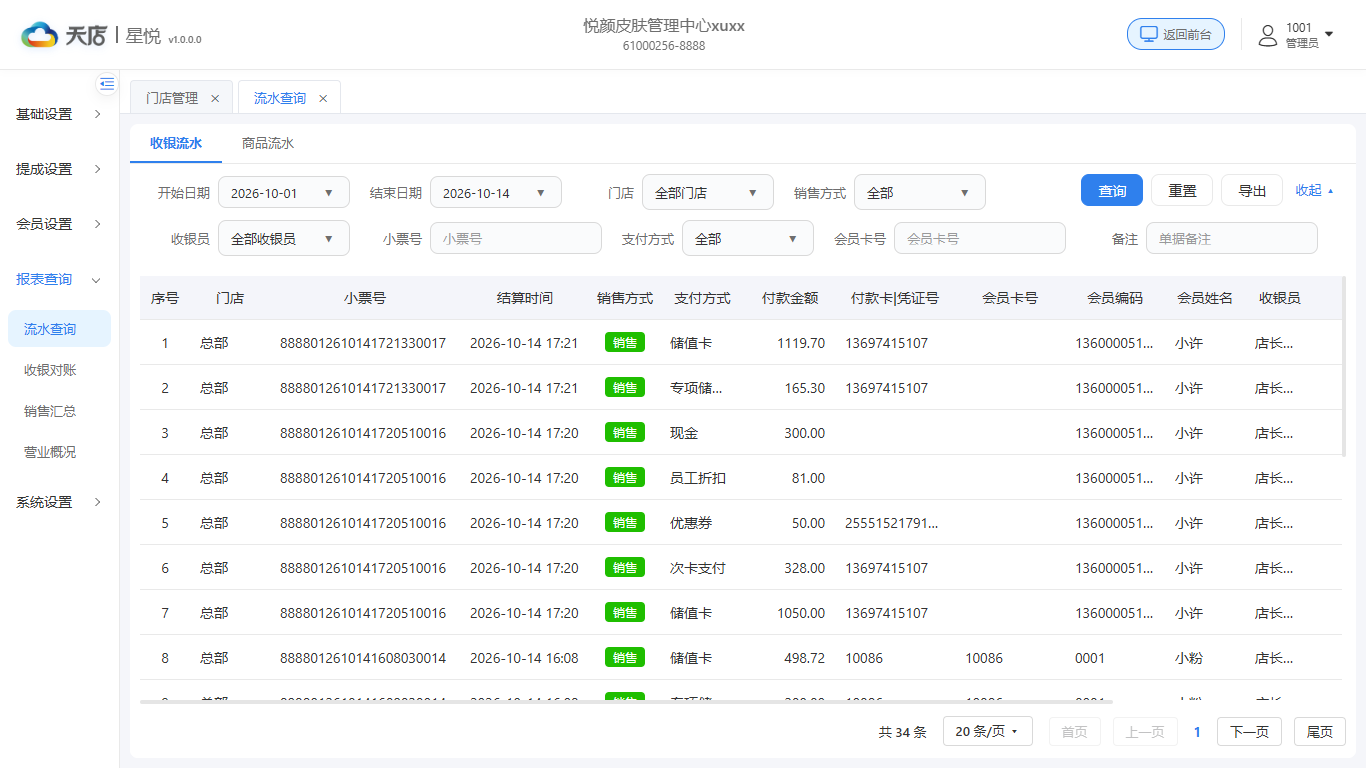
Task: Go to the next page with 下一页
Action: (1249, 732)
